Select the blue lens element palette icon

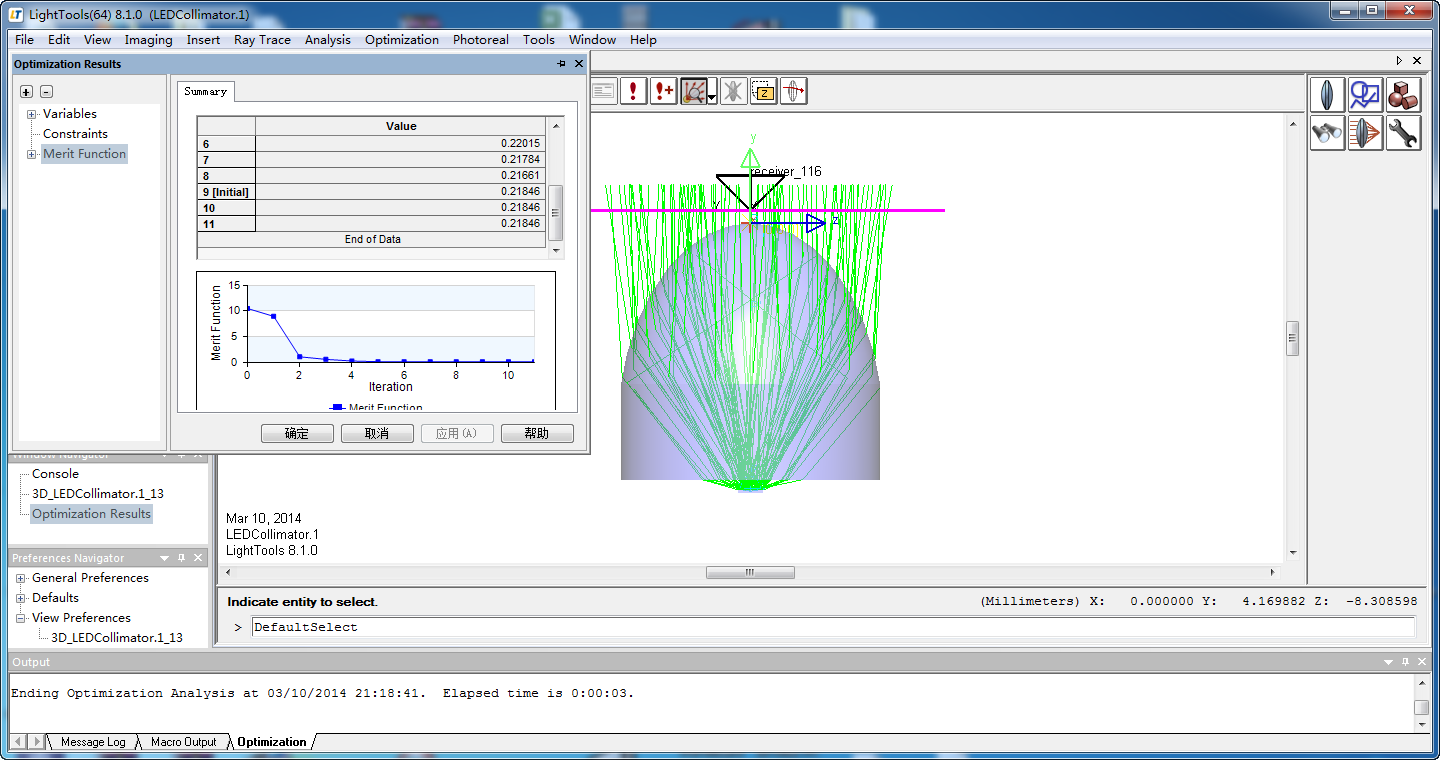[1327, 95]
